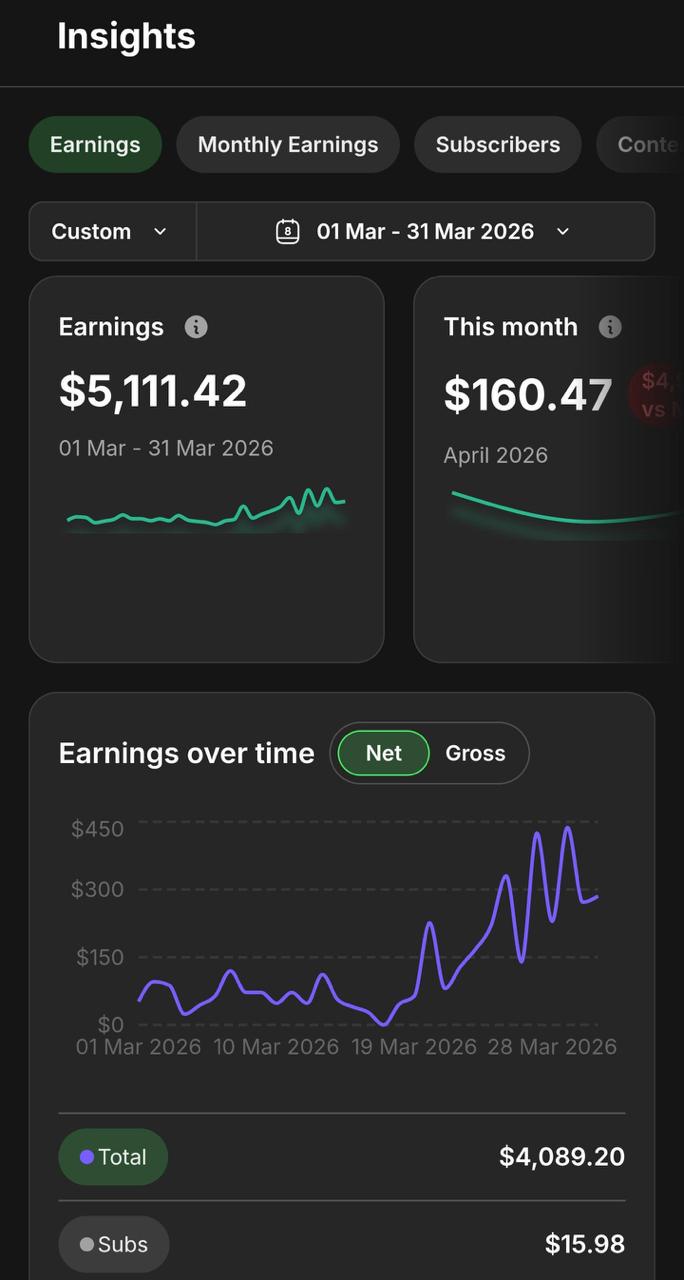The height and width of the screenshot is (1280, 684).
Task: Expand the 01 Mar - 31 Mar 2026 date selector
Action: (425, 231)
